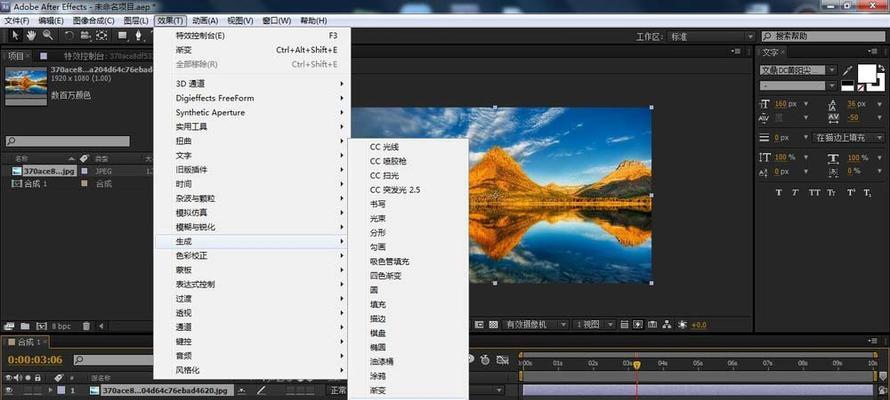This screenshot has height=400, width=890.
Task: Click the current time 0:00:03:06 display
Action: click(36, 360)
